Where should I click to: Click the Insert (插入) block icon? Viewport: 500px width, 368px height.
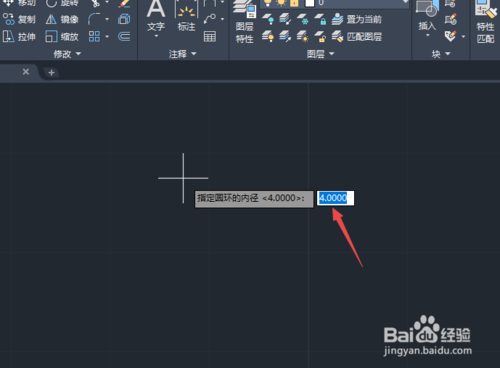pos(427,15)
